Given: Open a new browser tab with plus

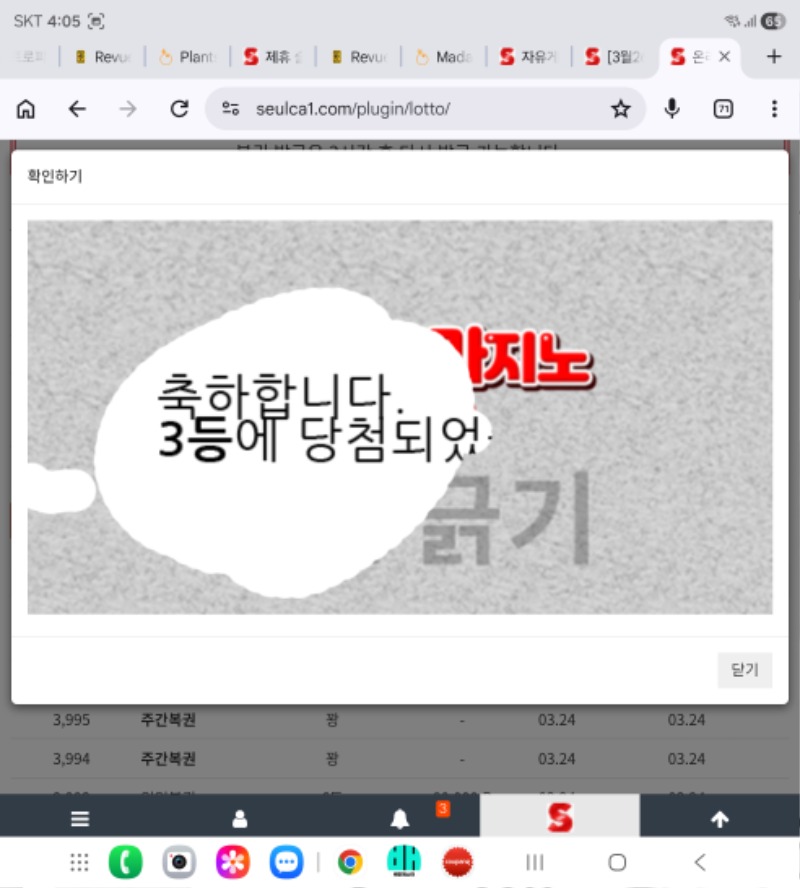Looking at the screenshot, I should pos(773,57).
